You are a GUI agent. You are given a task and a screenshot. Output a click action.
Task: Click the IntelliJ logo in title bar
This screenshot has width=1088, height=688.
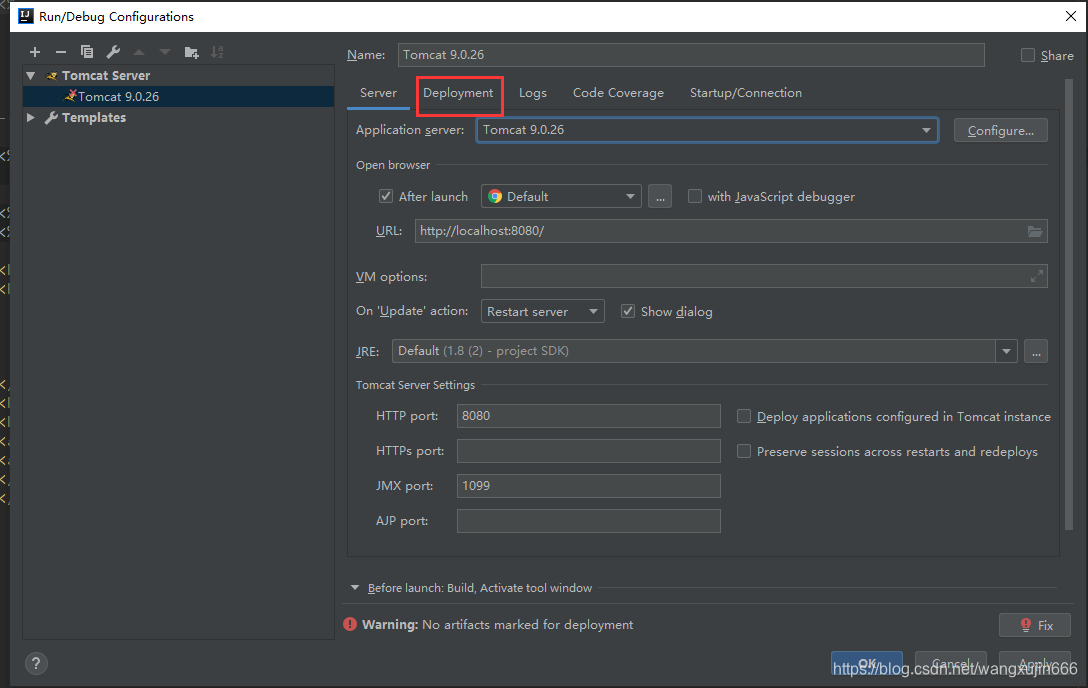(x=26, y=16)
